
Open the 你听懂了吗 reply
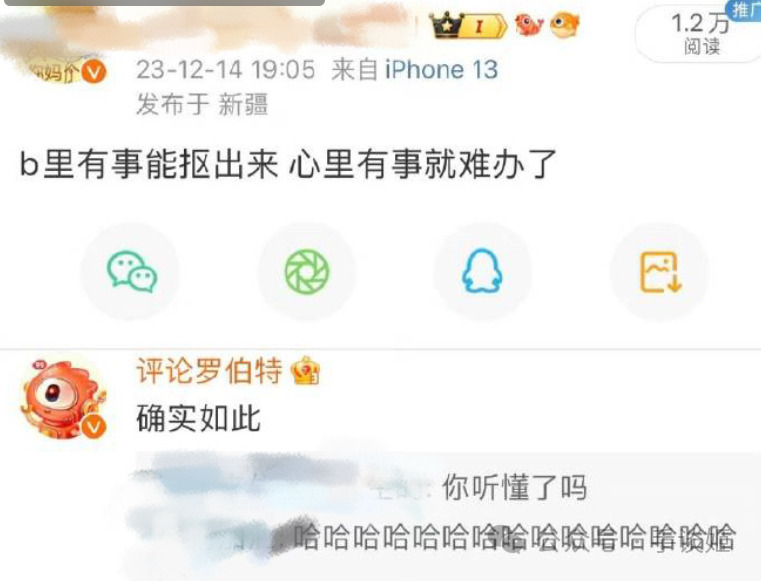tap(514, 488)
